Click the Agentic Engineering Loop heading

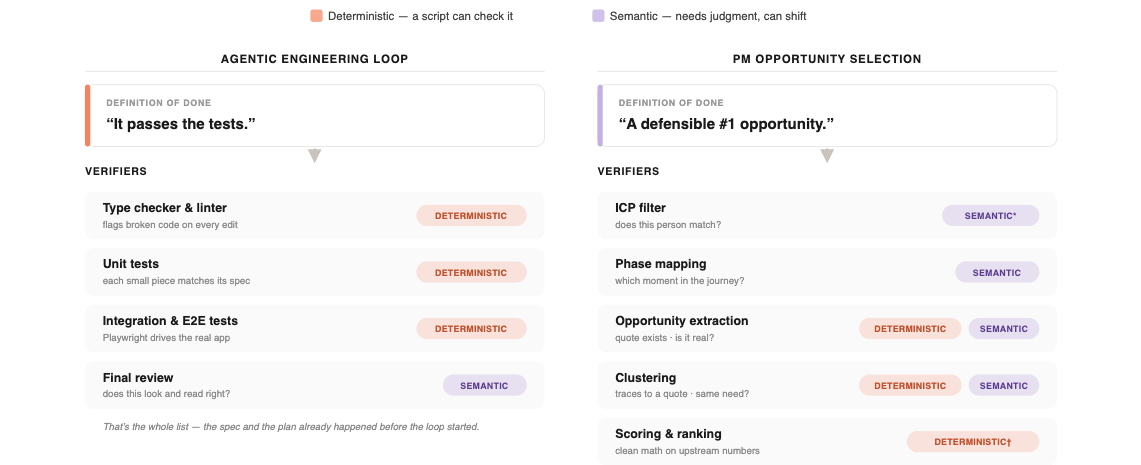coord(314,59)
